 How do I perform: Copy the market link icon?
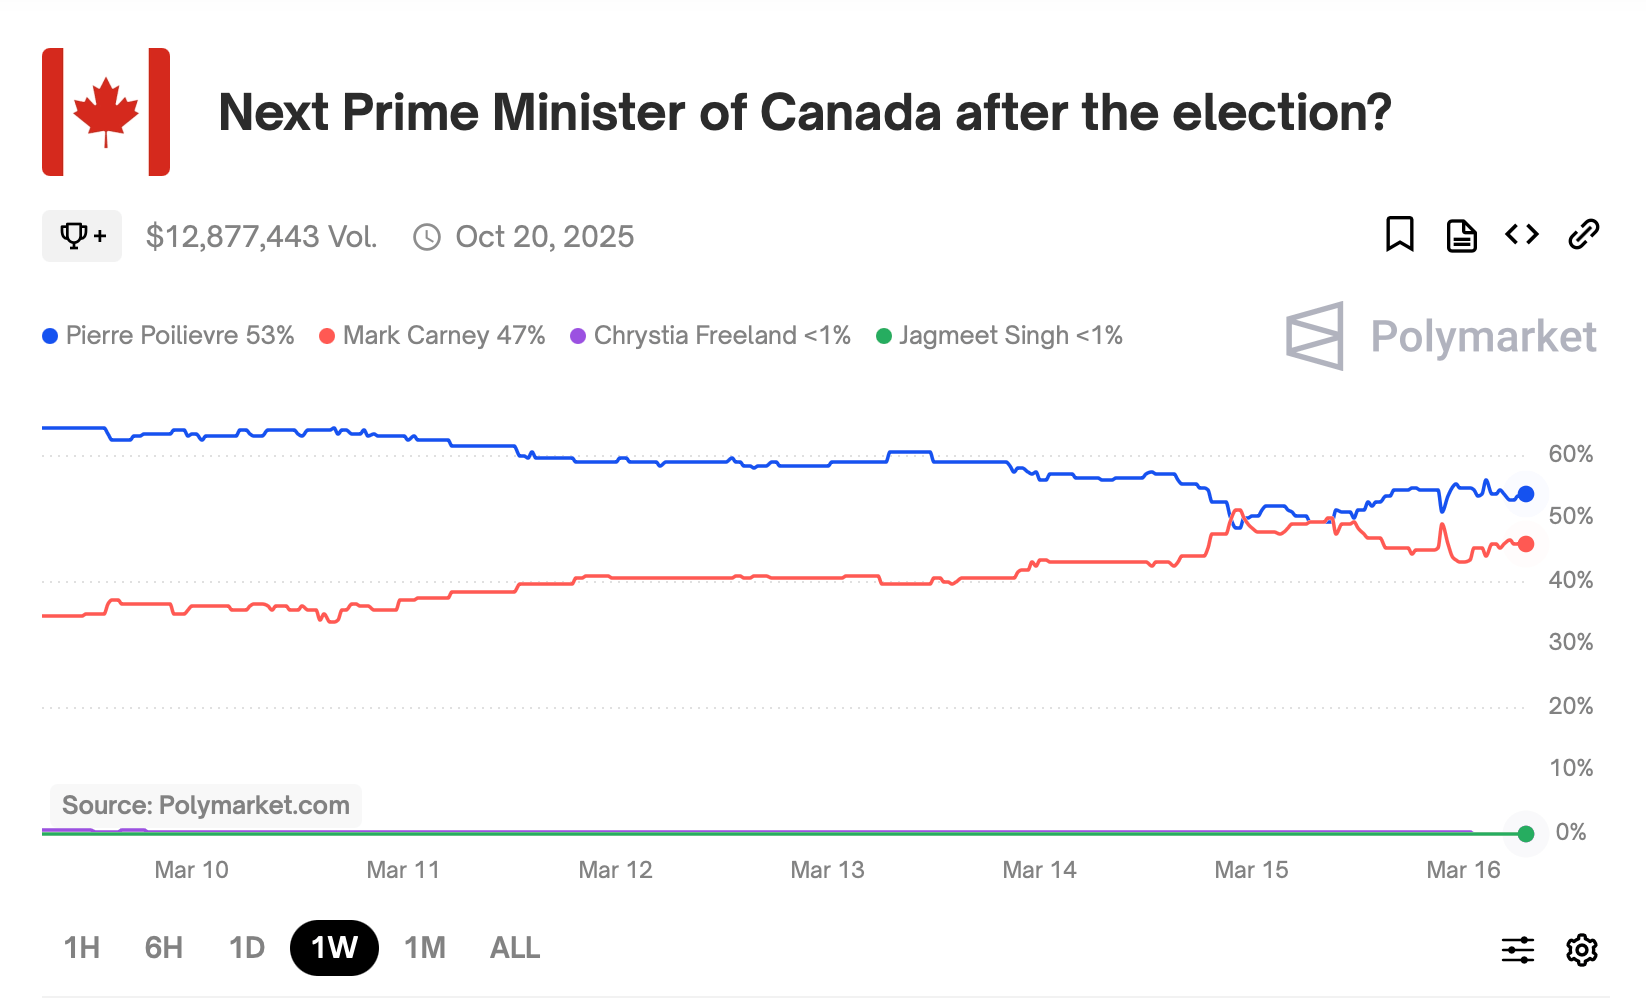point(1583,235)
